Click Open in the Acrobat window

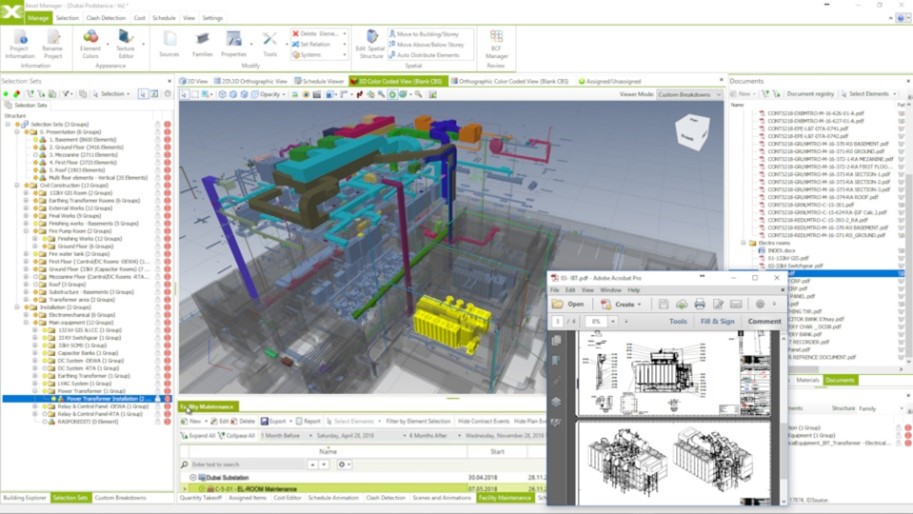tap(568, 304)
